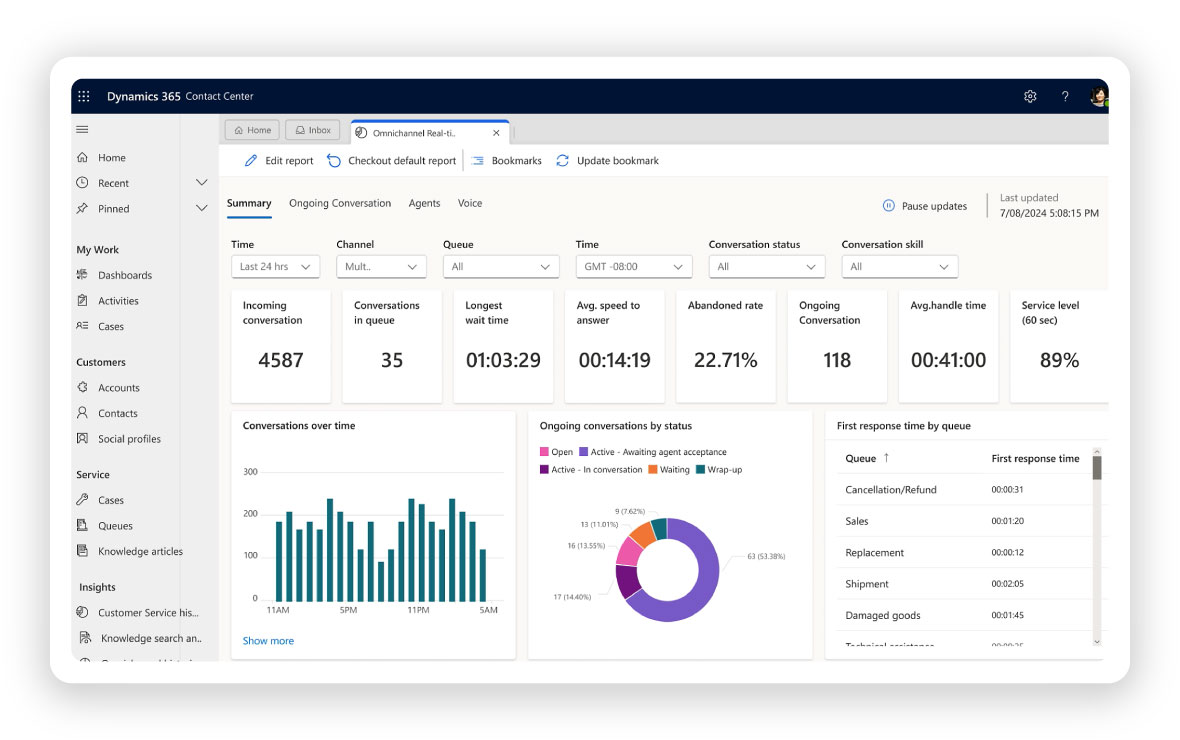Click the Waiting orange legend swatch
The width and height of the screenshot is (1180, 740).
tap(652, 469)
